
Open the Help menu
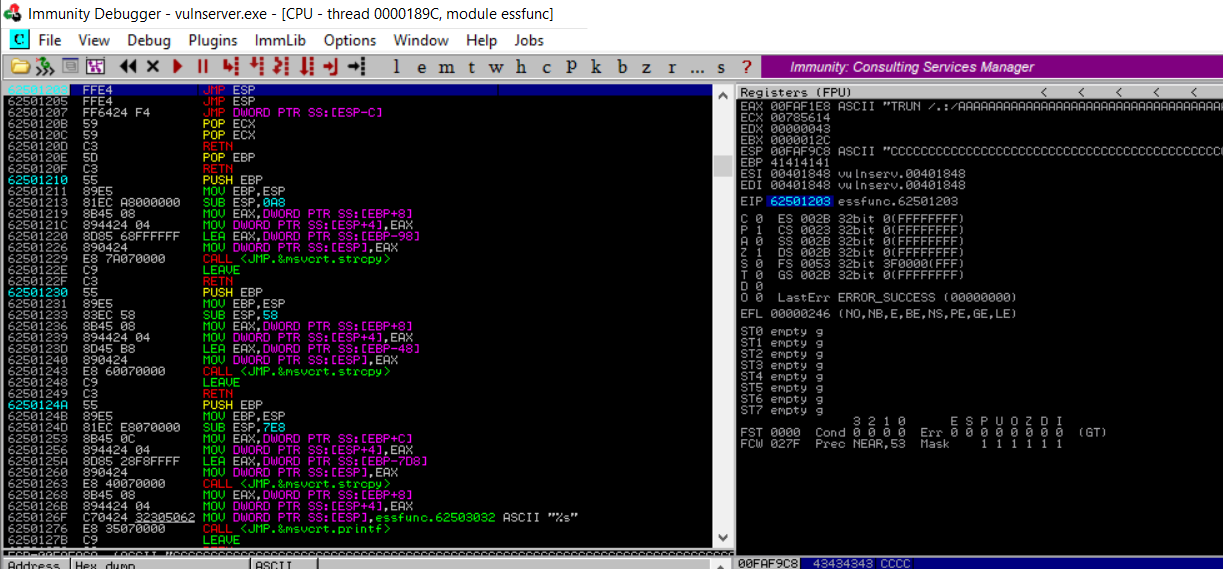coord(481,40)
